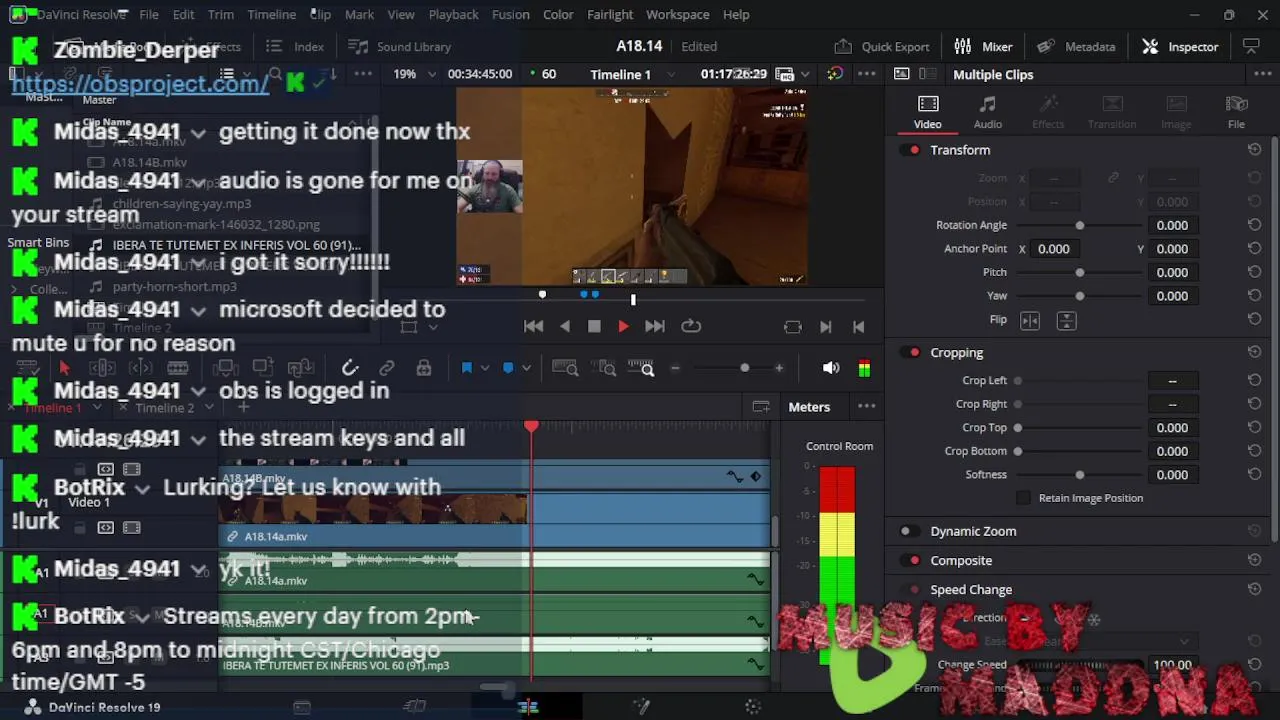
Task: Open the Inspector options three-dot menu
Action: (1263, 75)
